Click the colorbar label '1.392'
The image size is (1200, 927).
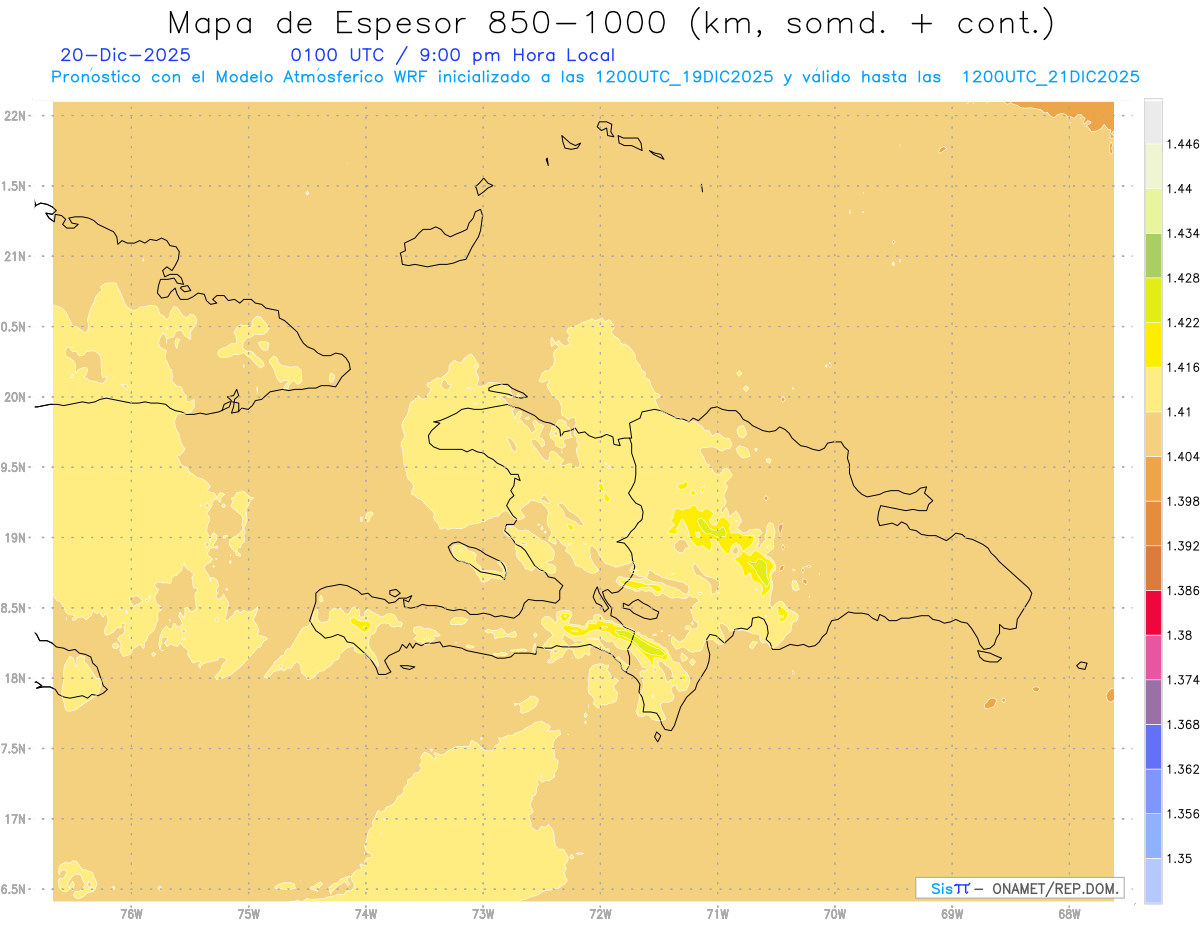[1183, 546]
